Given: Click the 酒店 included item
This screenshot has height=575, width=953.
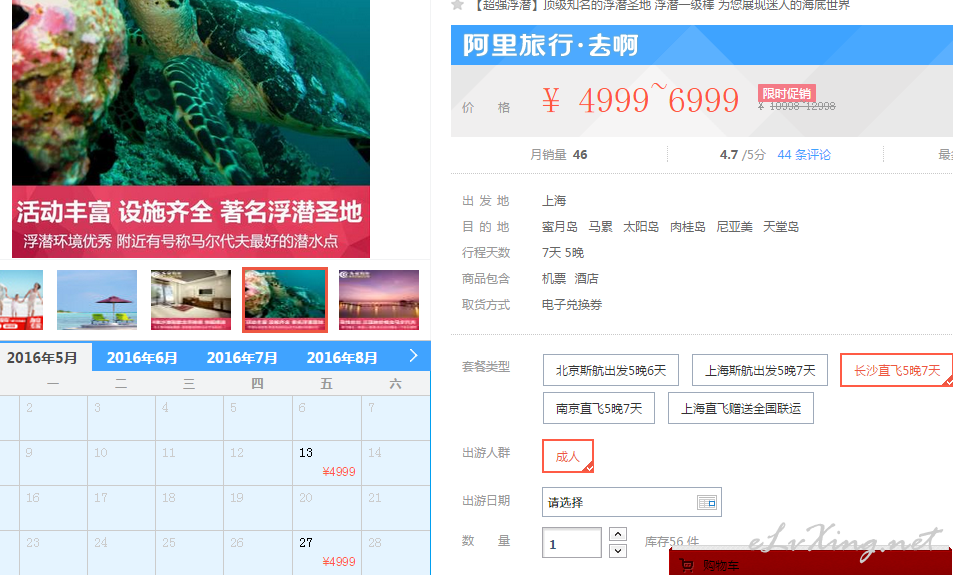Looking at the screenshot, I should tap(587, 278).
